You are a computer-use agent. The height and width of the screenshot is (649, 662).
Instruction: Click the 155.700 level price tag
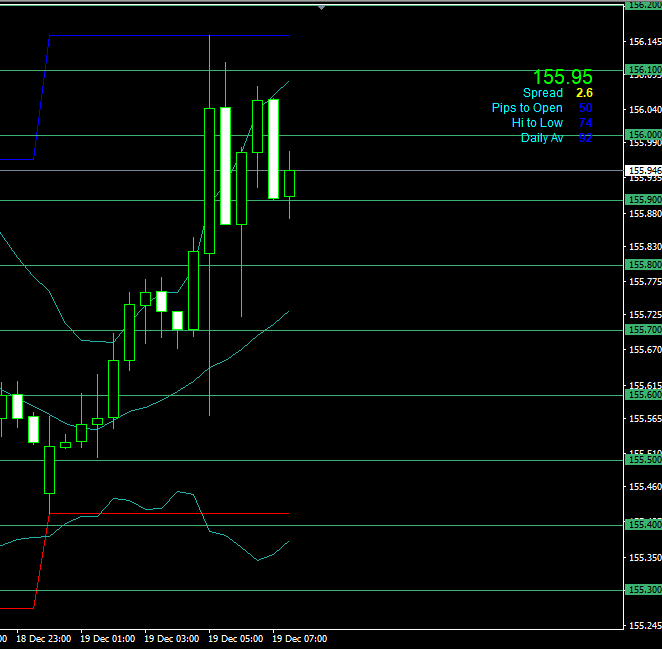click(x=642, y=330)
